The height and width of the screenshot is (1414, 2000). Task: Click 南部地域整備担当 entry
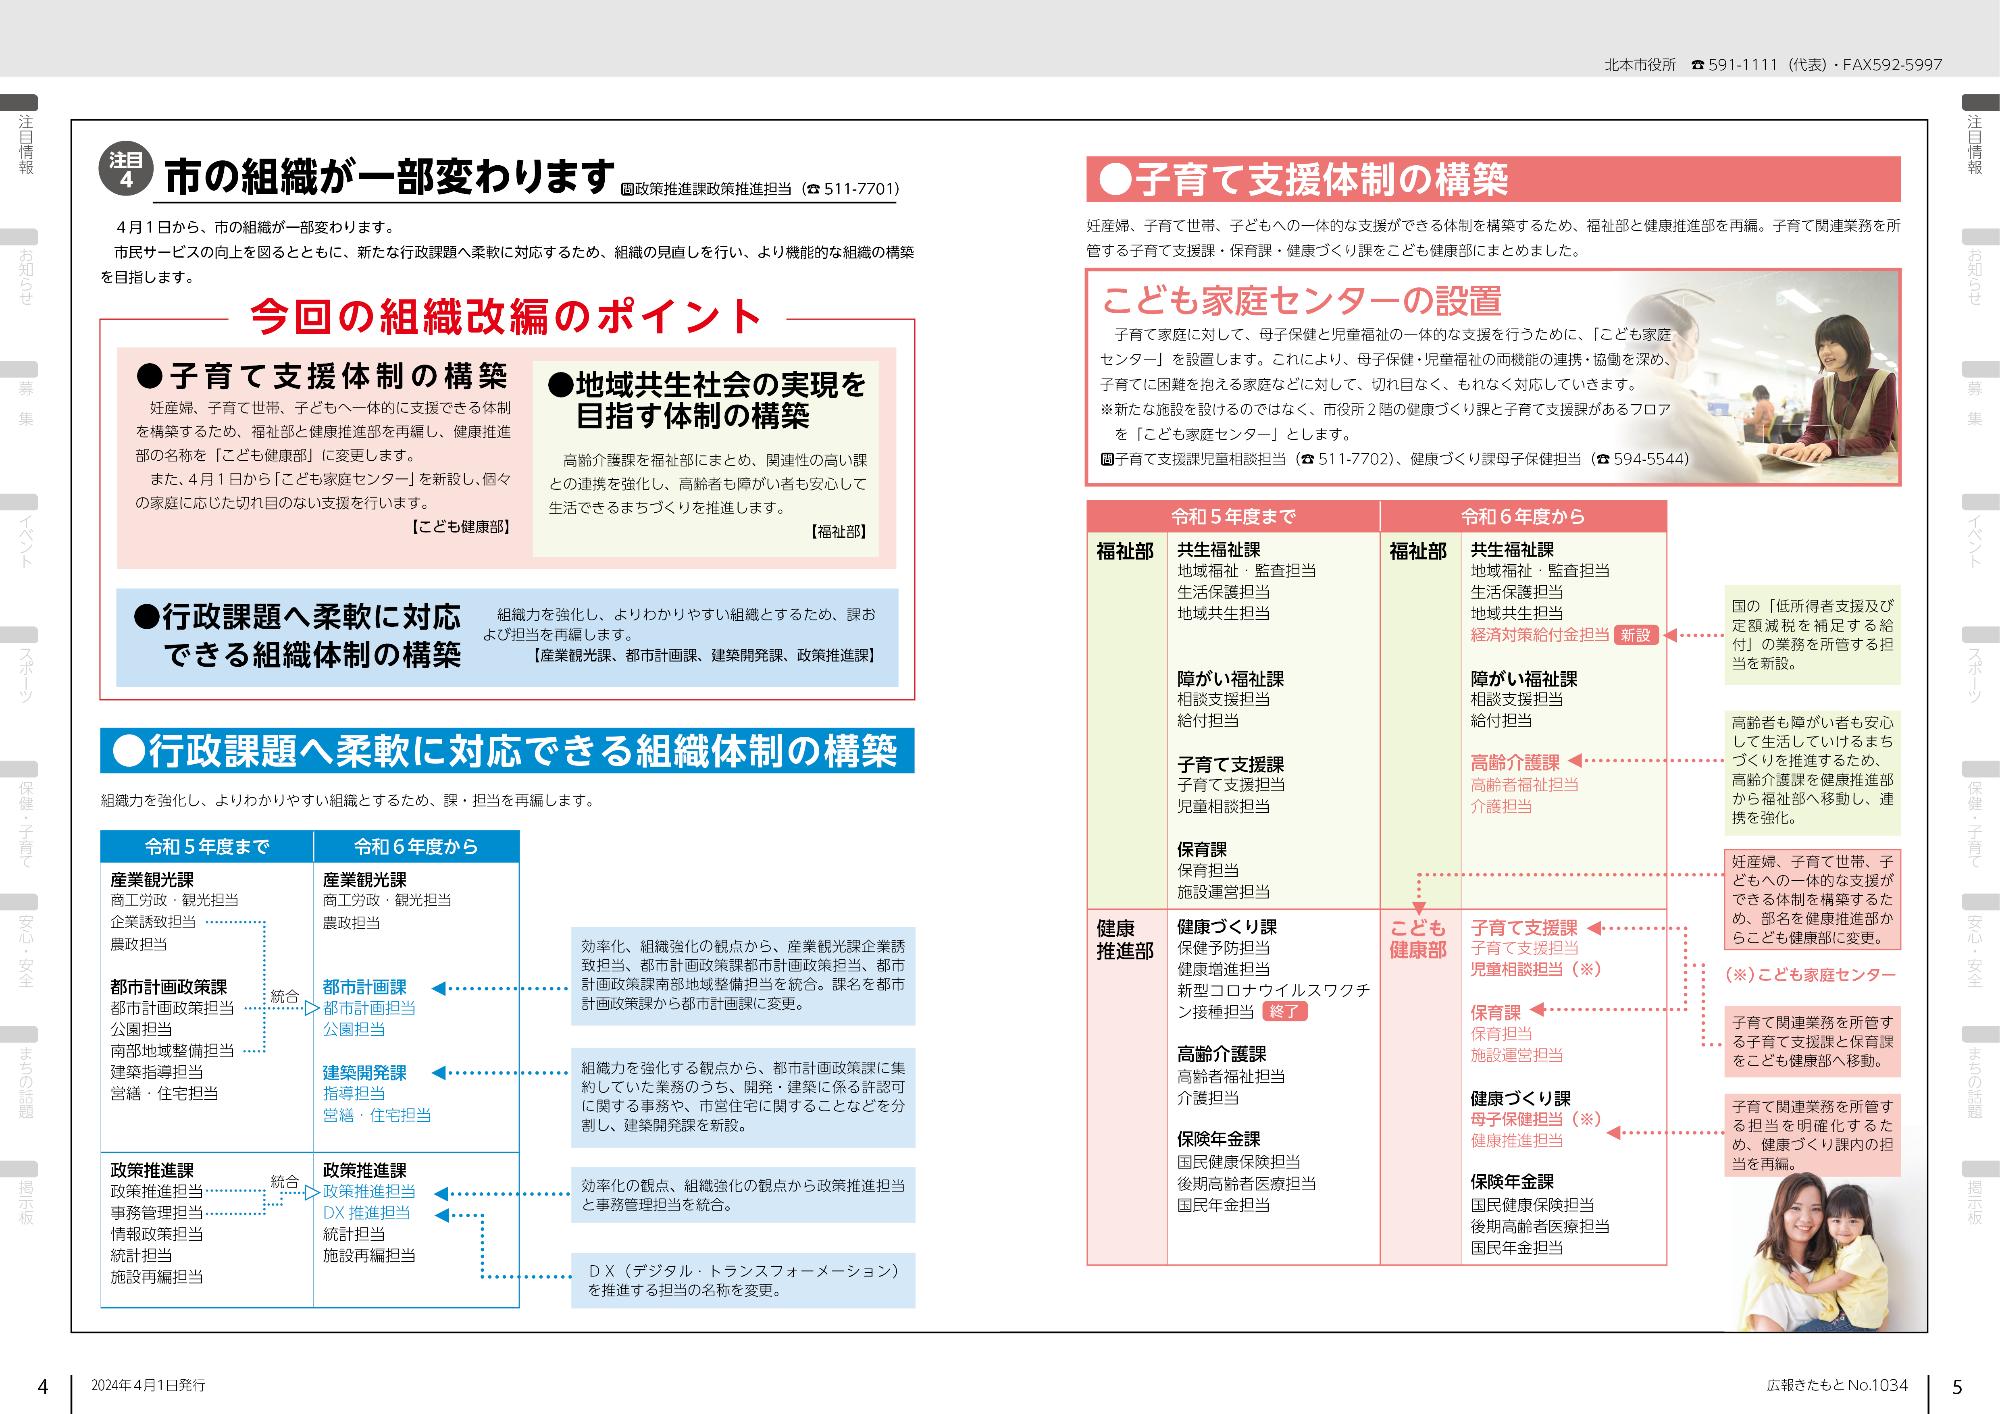coord(172,1050)
